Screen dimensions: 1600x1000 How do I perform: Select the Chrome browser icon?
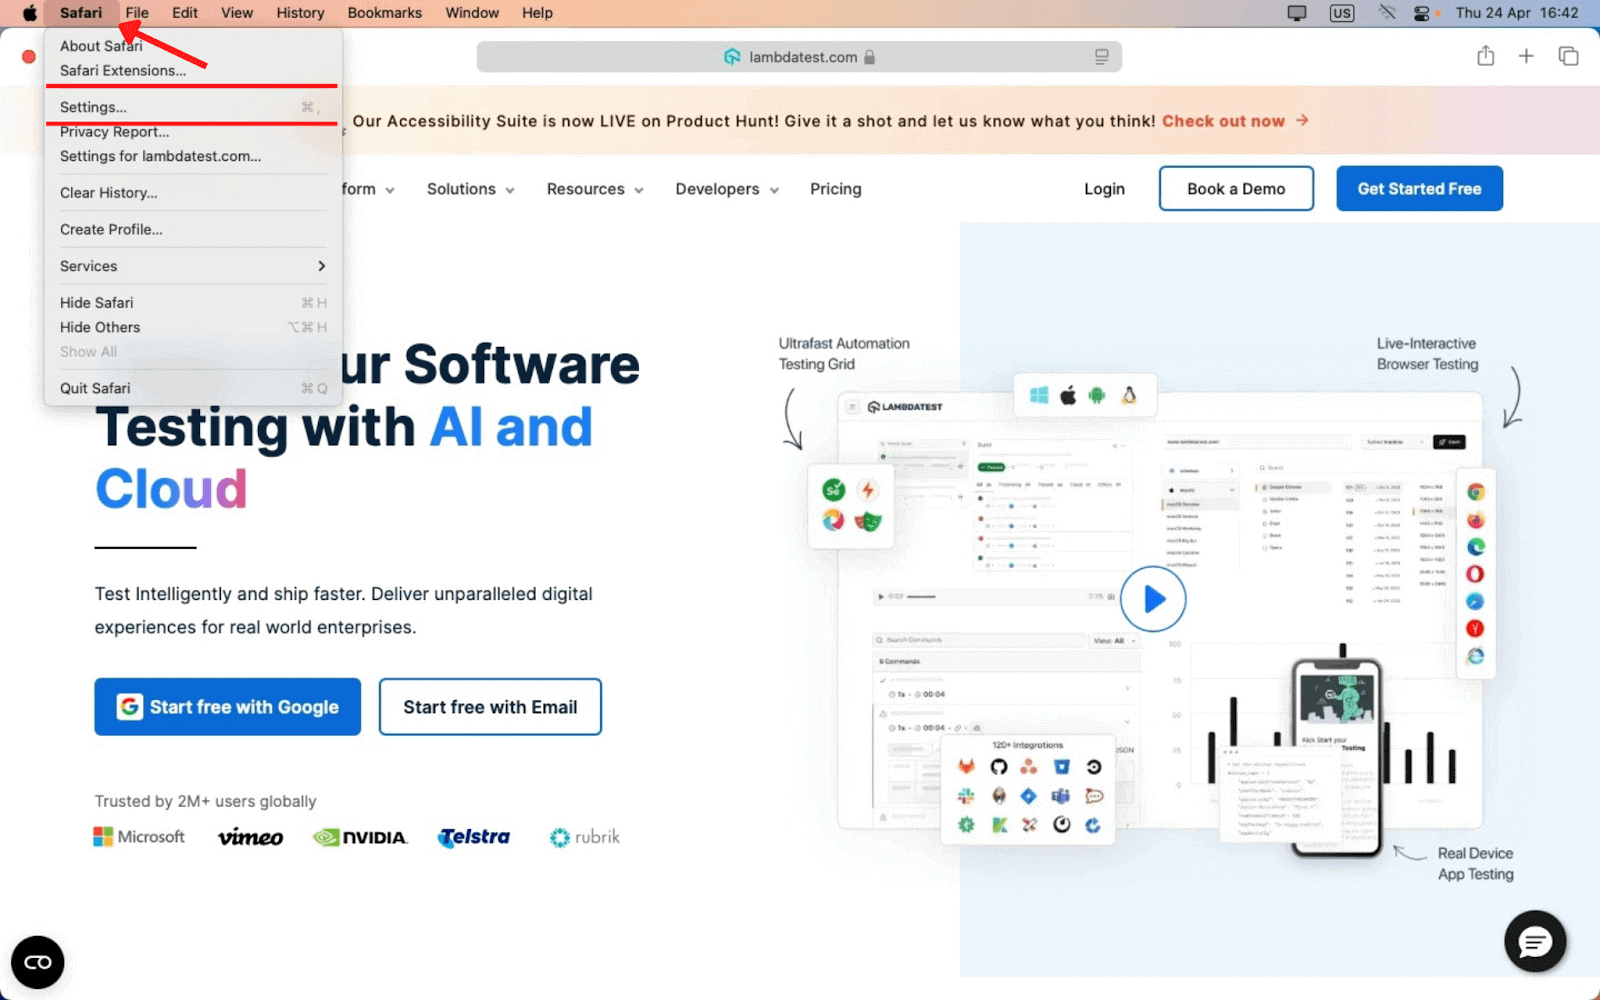pyautogui.click(x=1475, y=492)
